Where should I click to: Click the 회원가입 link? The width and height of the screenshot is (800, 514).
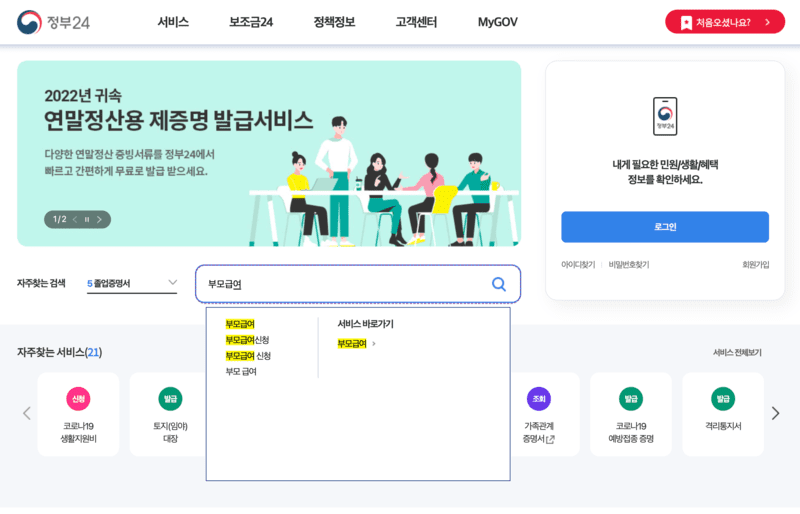[x=756, y=264]
